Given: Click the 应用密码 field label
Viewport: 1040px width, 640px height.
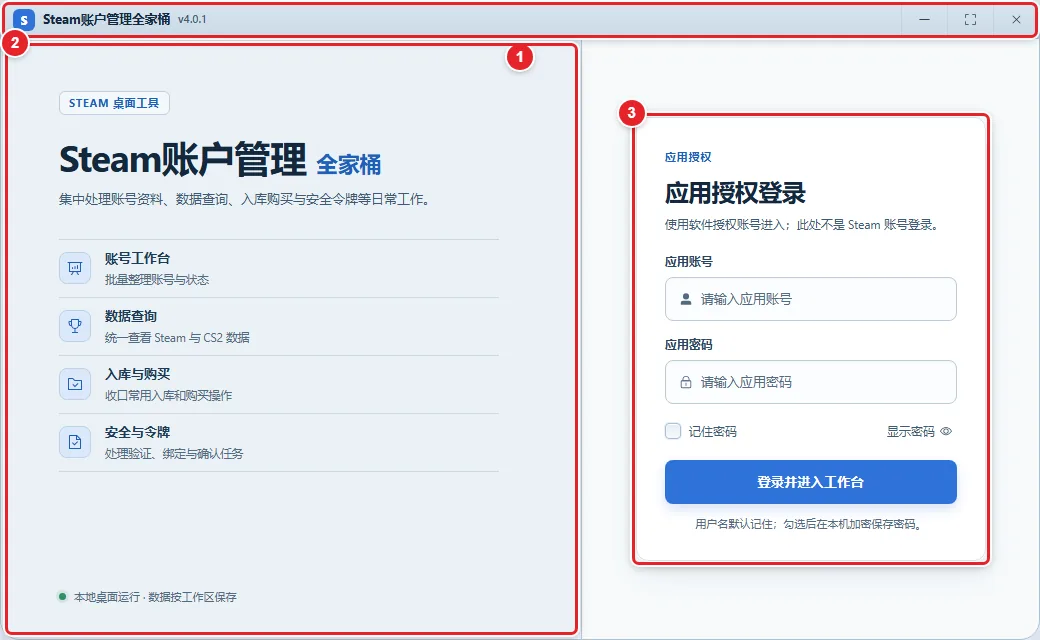Looking at the screenshot, I should (x=688, y=345).
